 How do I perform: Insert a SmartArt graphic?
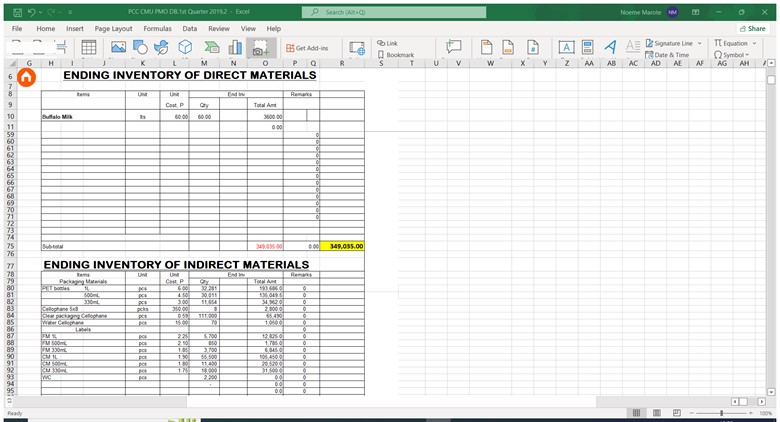pyautogui.click(x=212, y=47)
